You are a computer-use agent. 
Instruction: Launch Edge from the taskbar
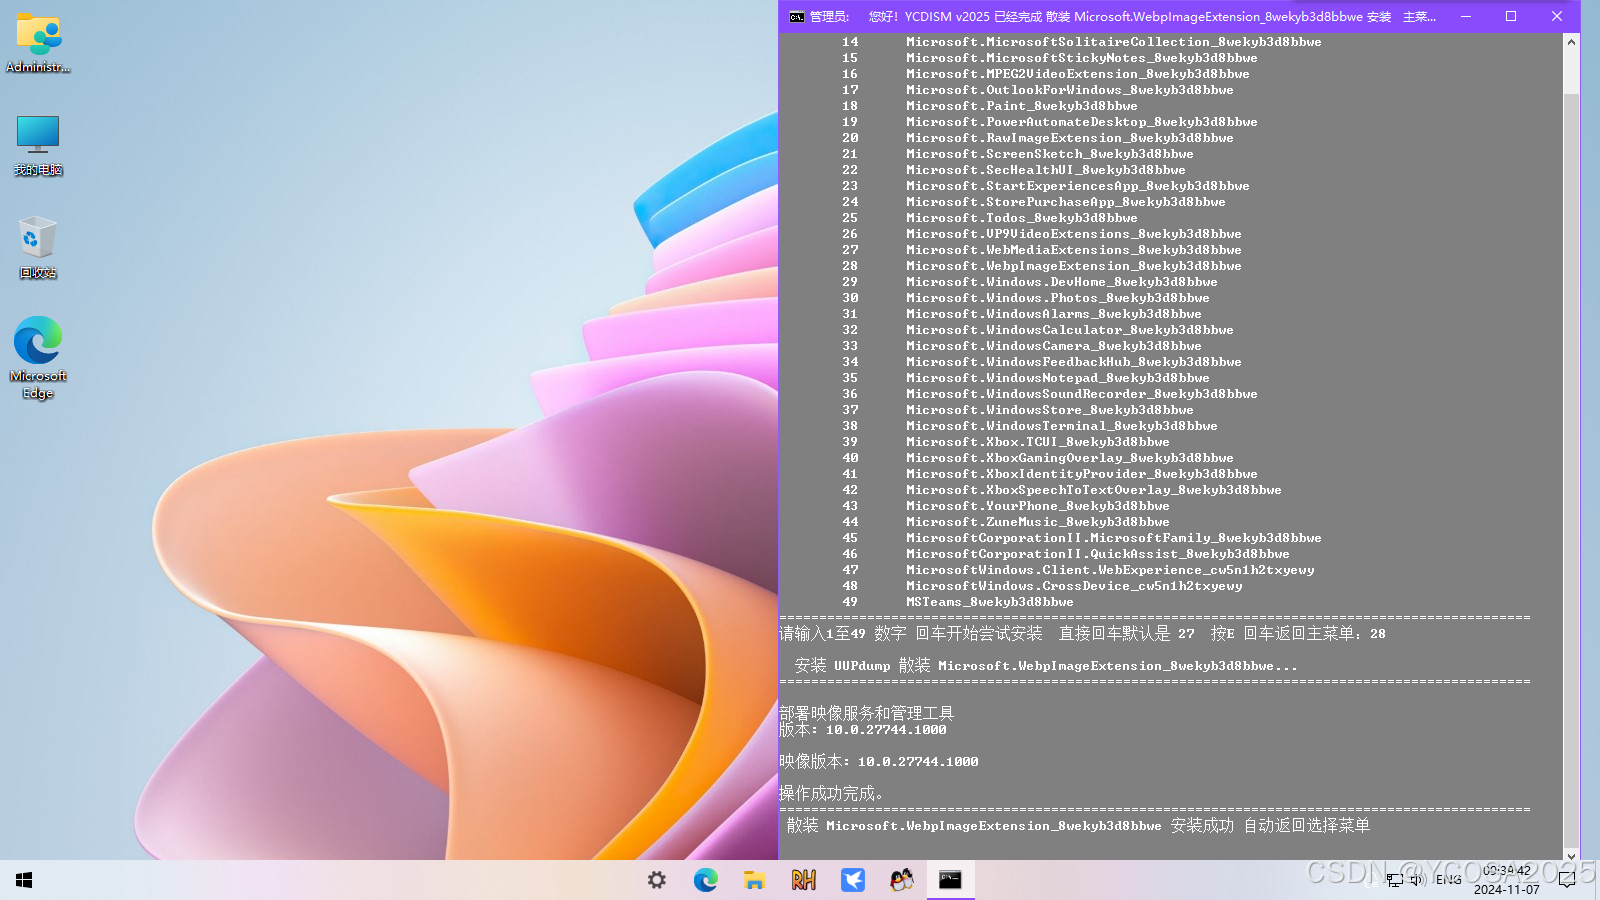tap(706, 880)
